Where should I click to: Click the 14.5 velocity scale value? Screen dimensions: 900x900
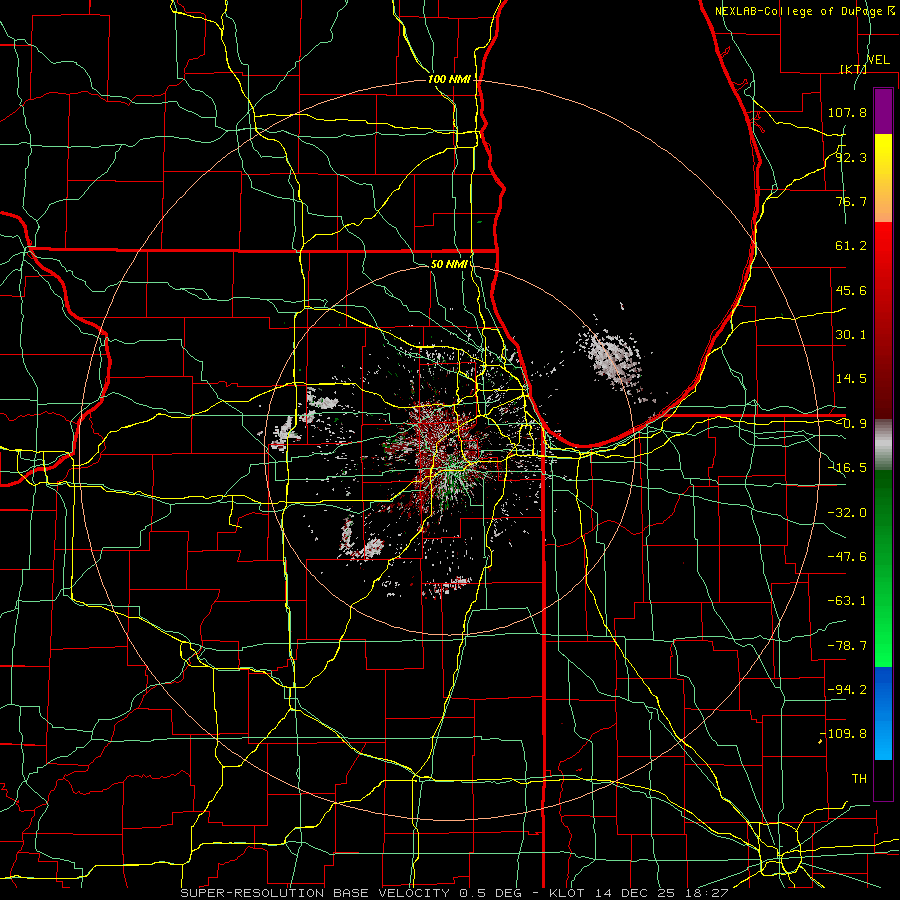click(851, 379)
